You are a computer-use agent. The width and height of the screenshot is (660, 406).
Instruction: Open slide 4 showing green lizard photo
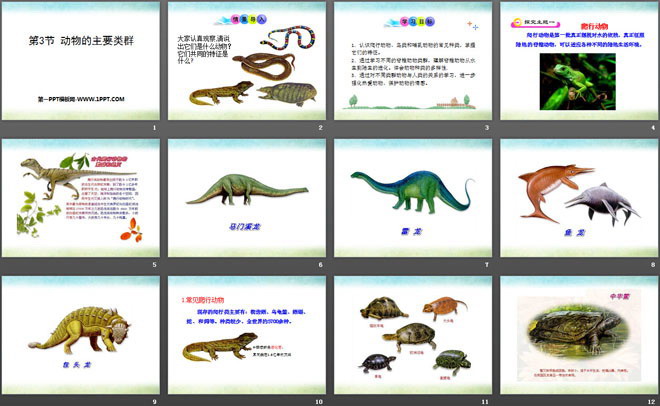579,61
